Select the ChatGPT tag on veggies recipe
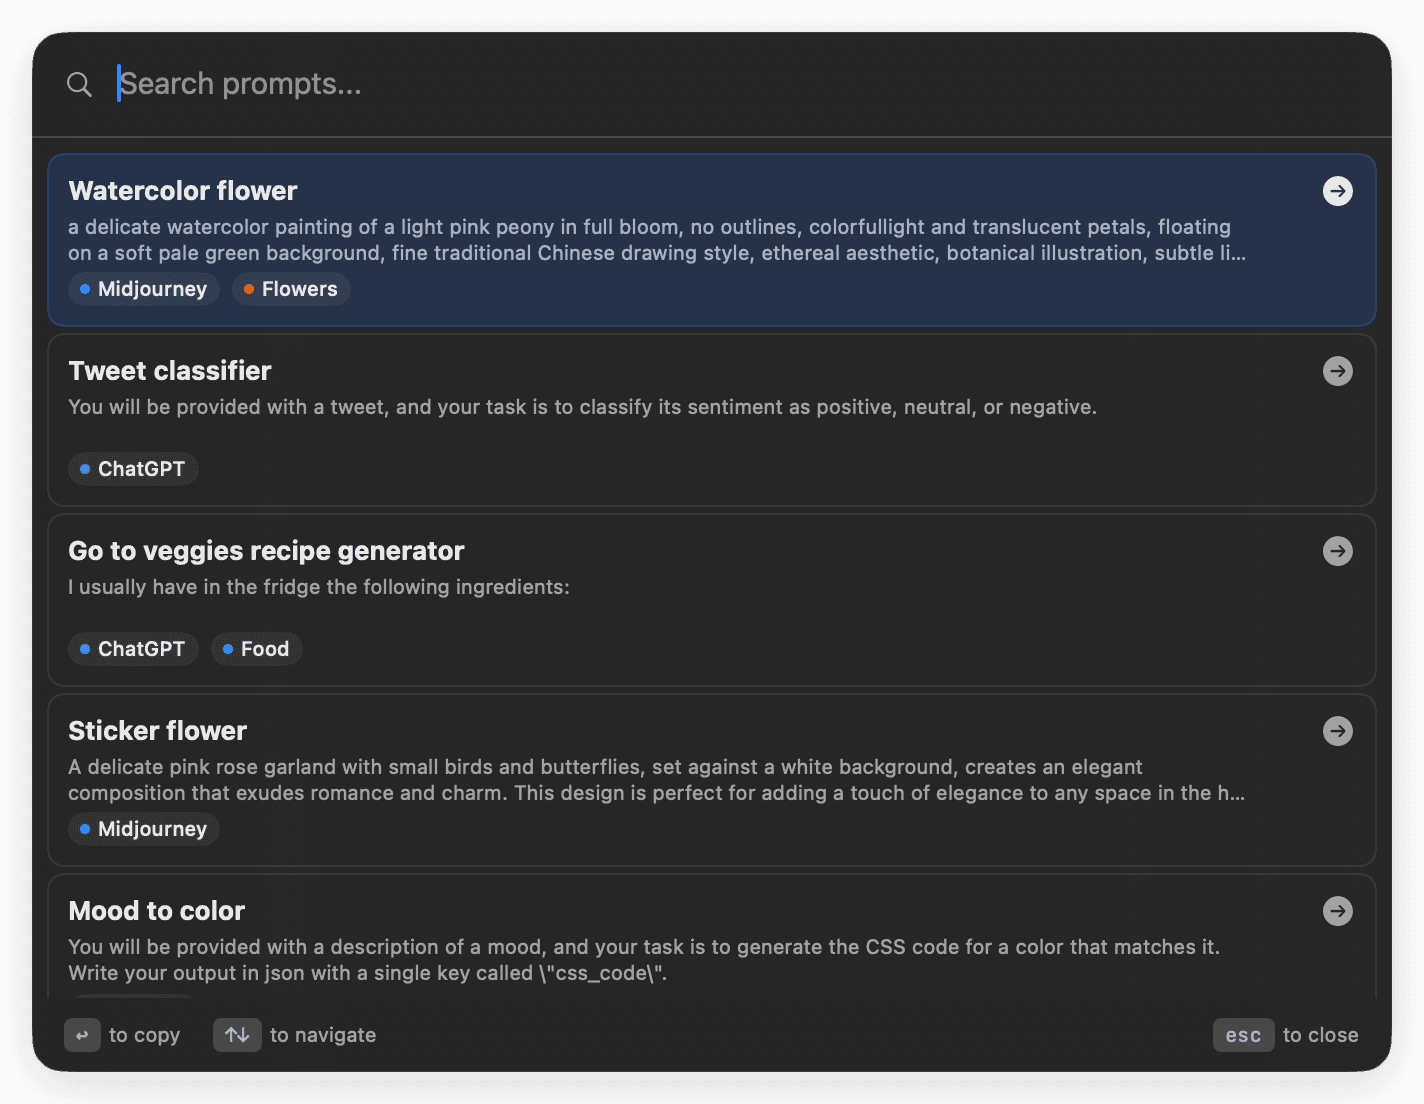 pyautogui.click(x=133, y=649)
